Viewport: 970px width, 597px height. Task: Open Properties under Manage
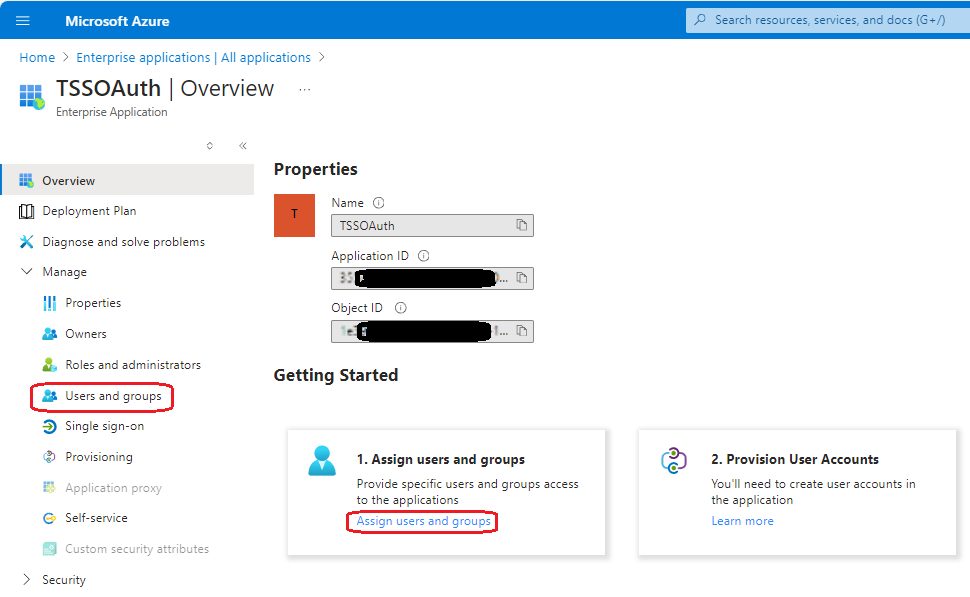click(x=93, y=303)
